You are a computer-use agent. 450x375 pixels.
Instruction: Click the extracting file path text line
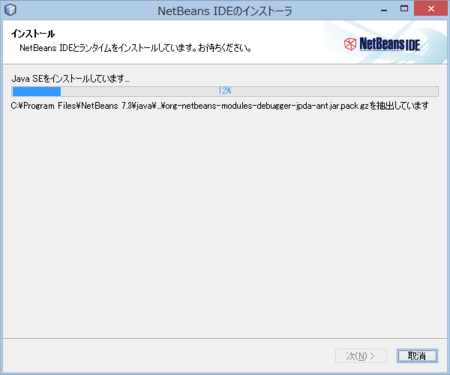tap(220, 106)
